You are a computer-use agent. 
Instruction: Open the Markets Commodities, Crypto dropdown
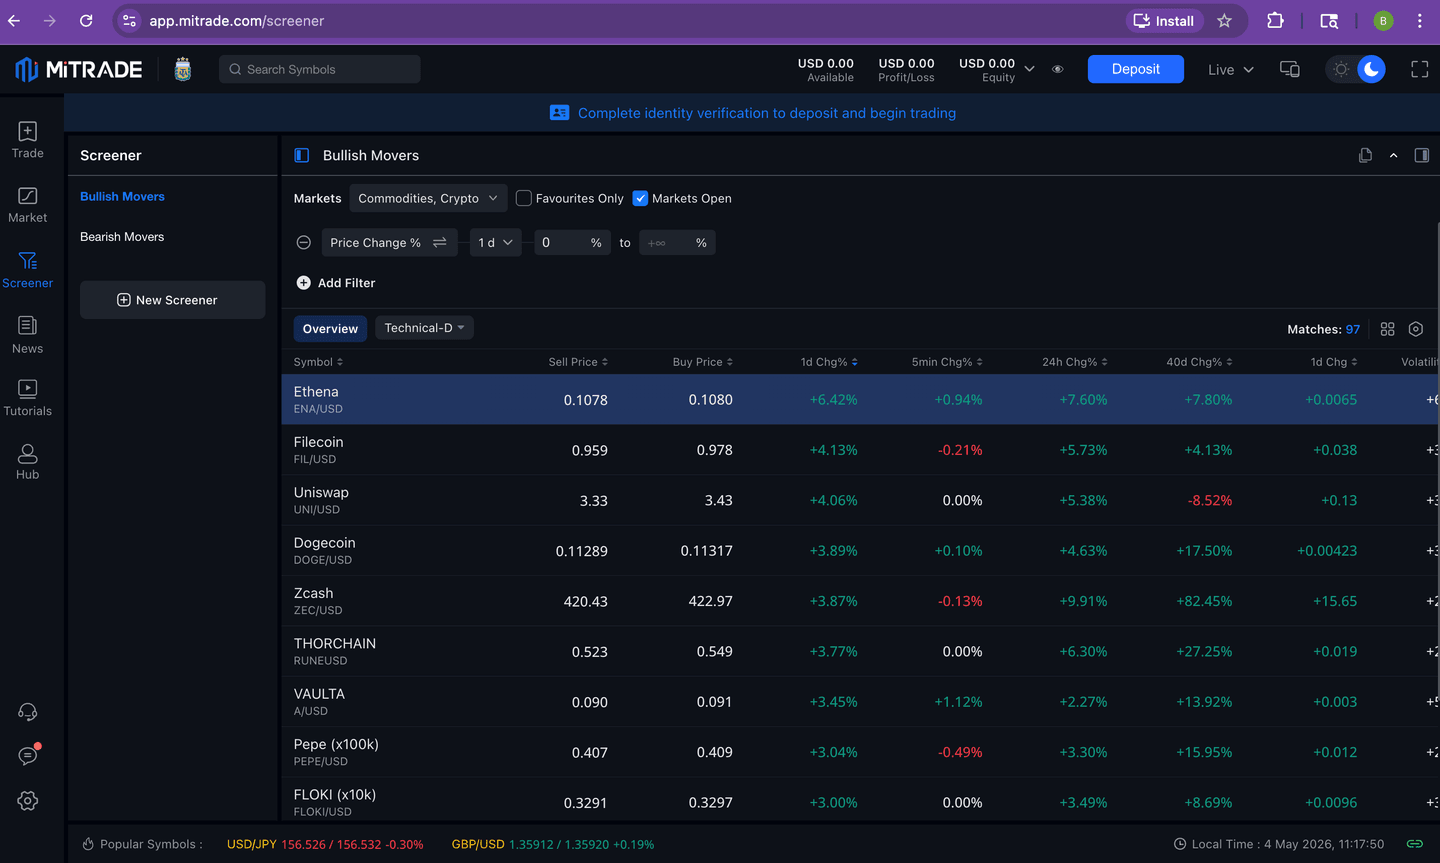click(427, 198)
